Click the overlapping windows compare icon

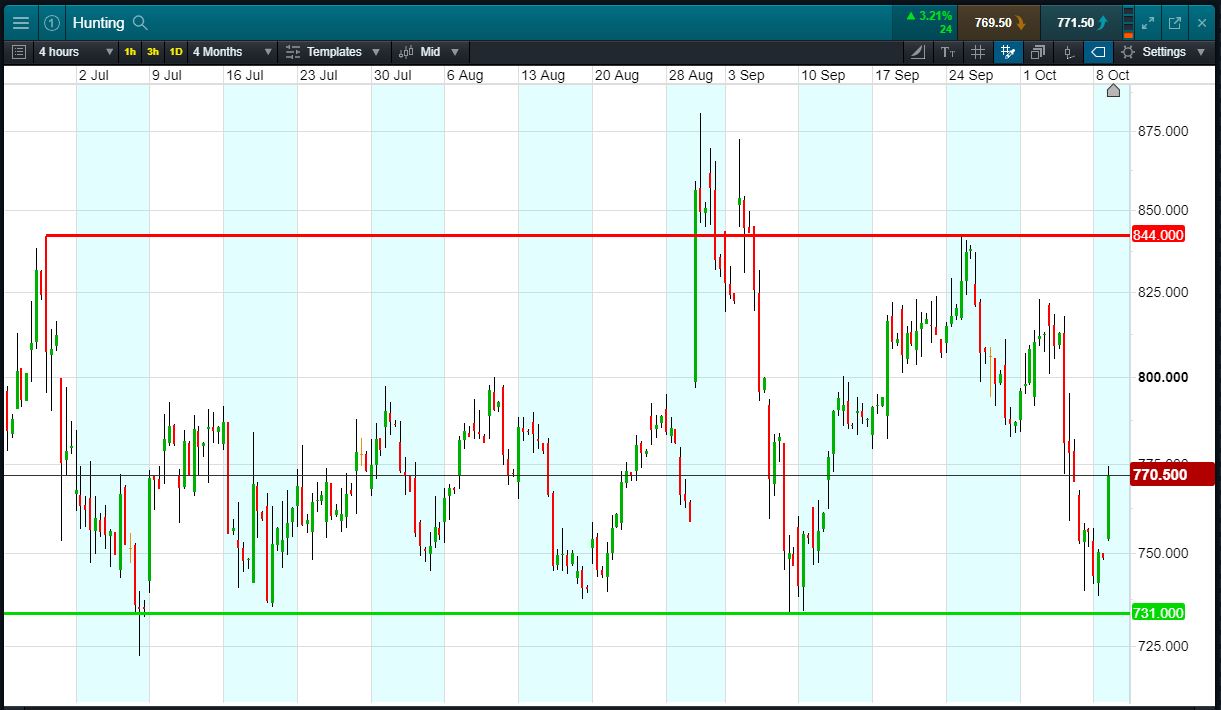tap(1038, 52)
